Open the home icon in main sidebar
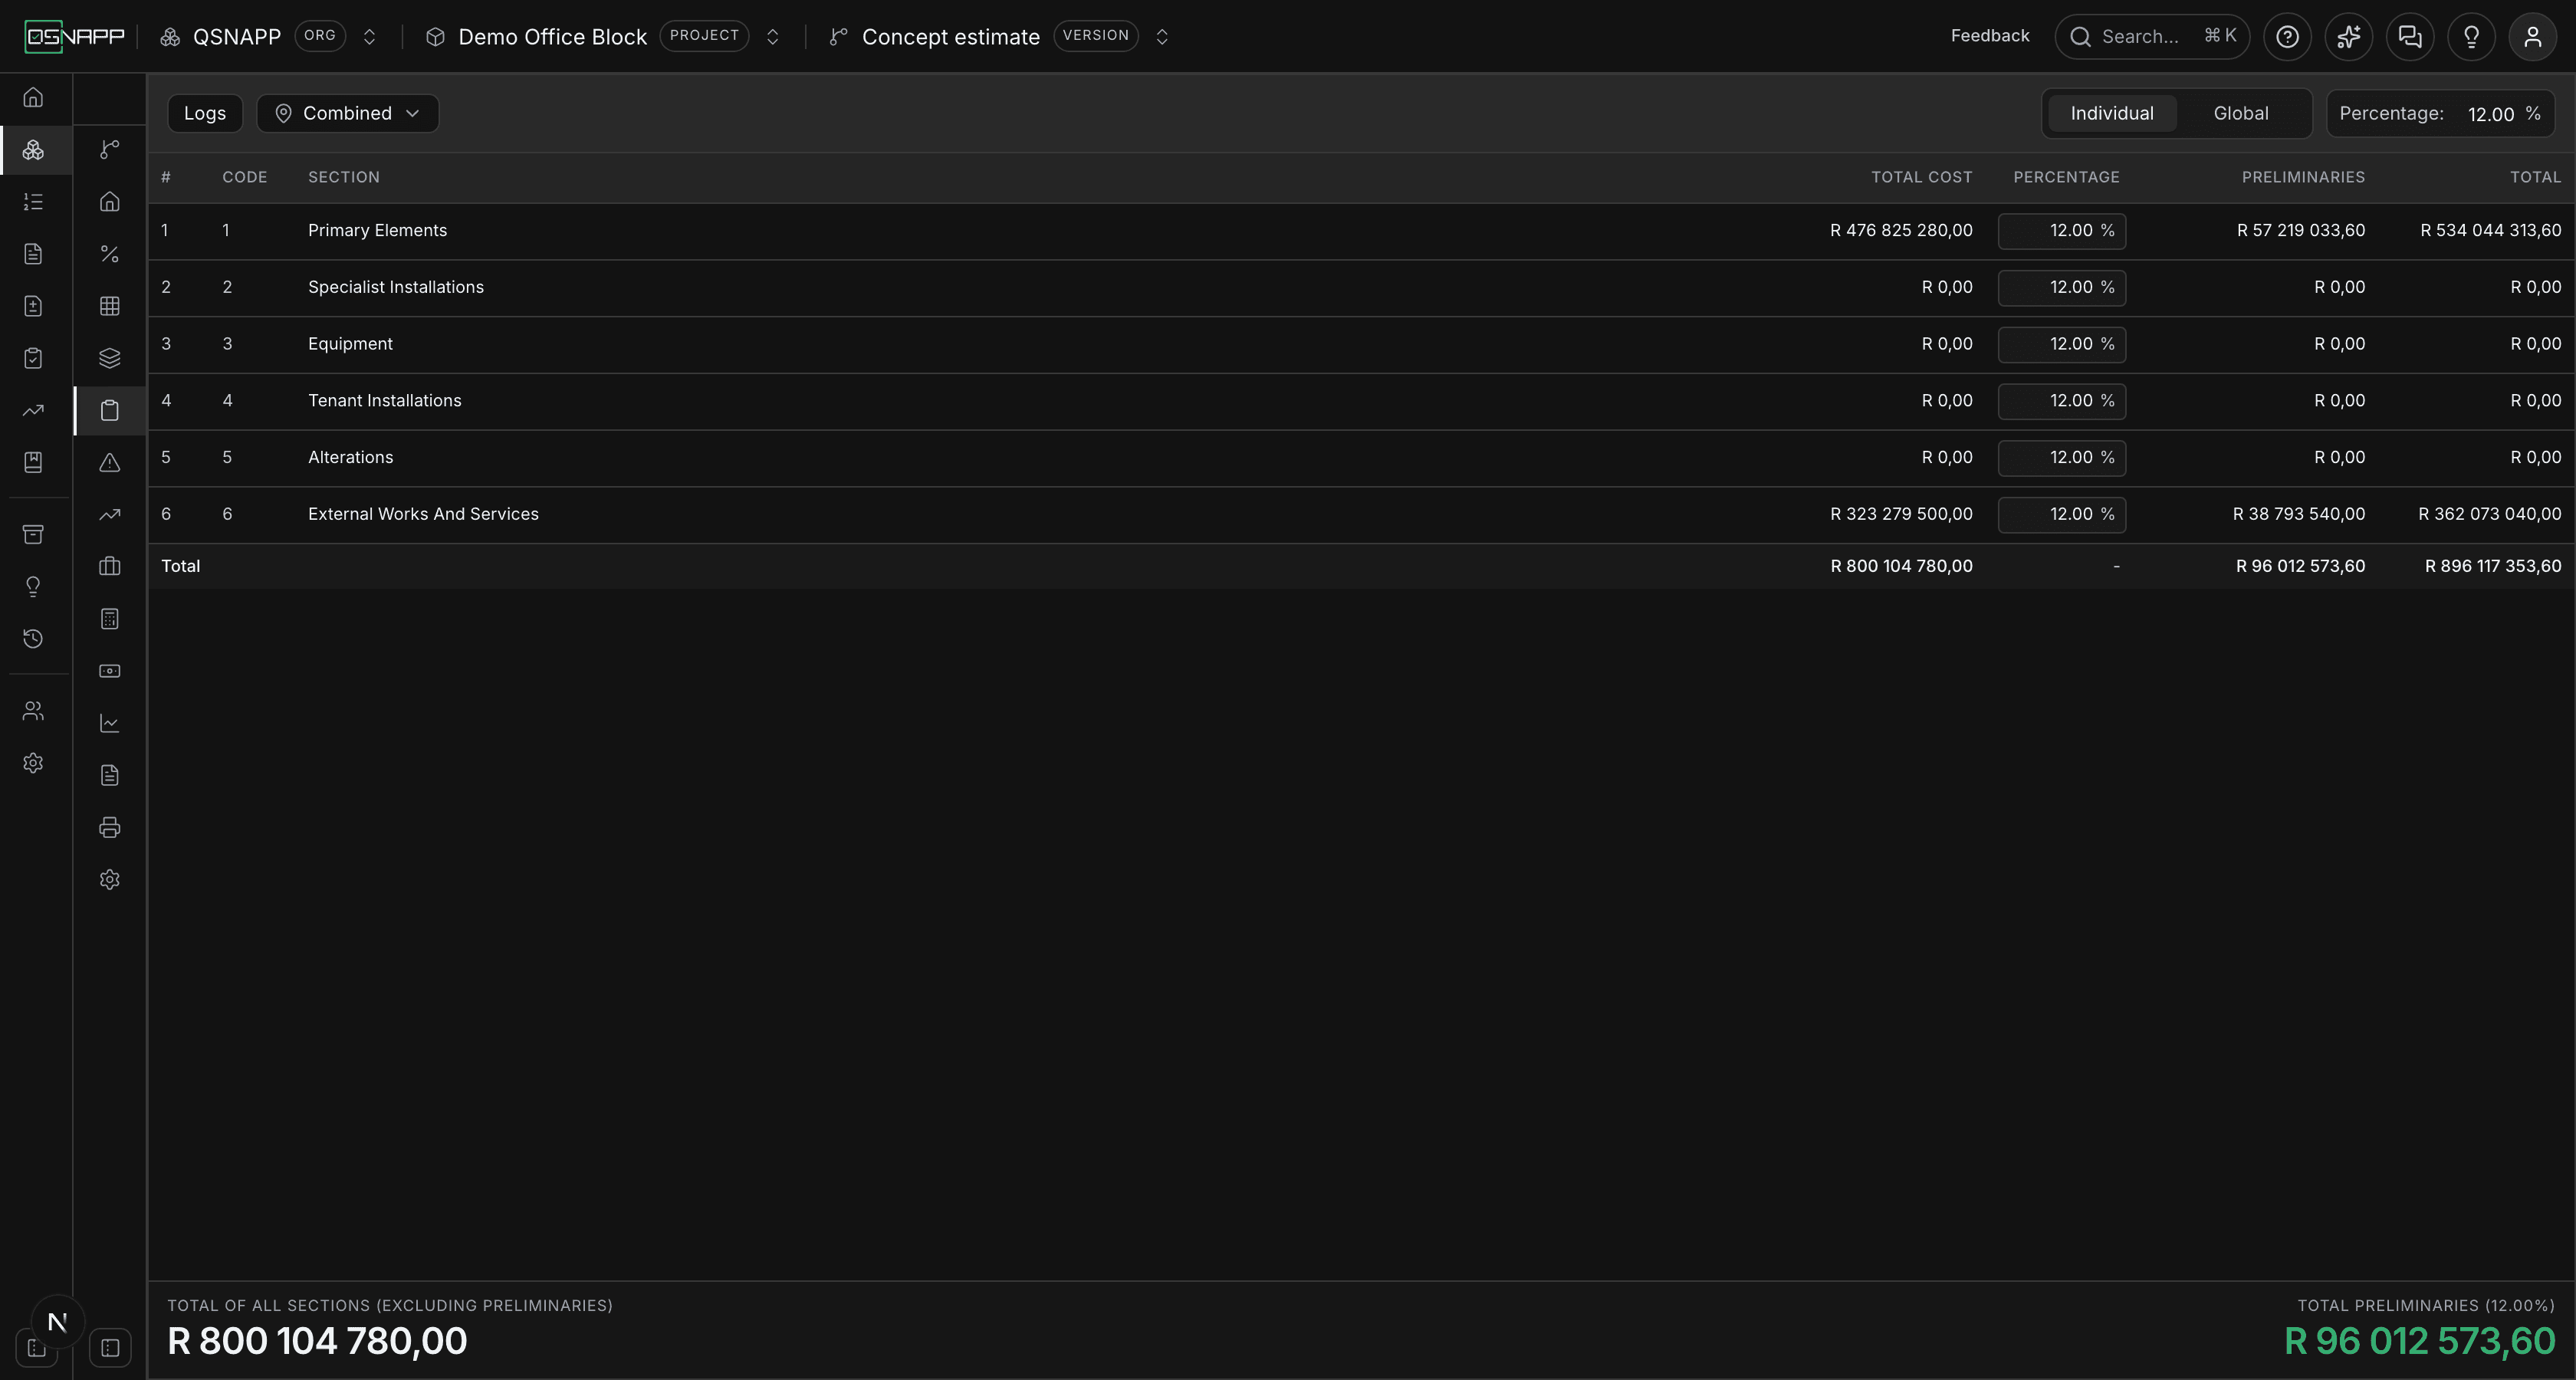The width and height of the screenshot is (2576, 1380). pyautogui.click(x=33, y=97)
